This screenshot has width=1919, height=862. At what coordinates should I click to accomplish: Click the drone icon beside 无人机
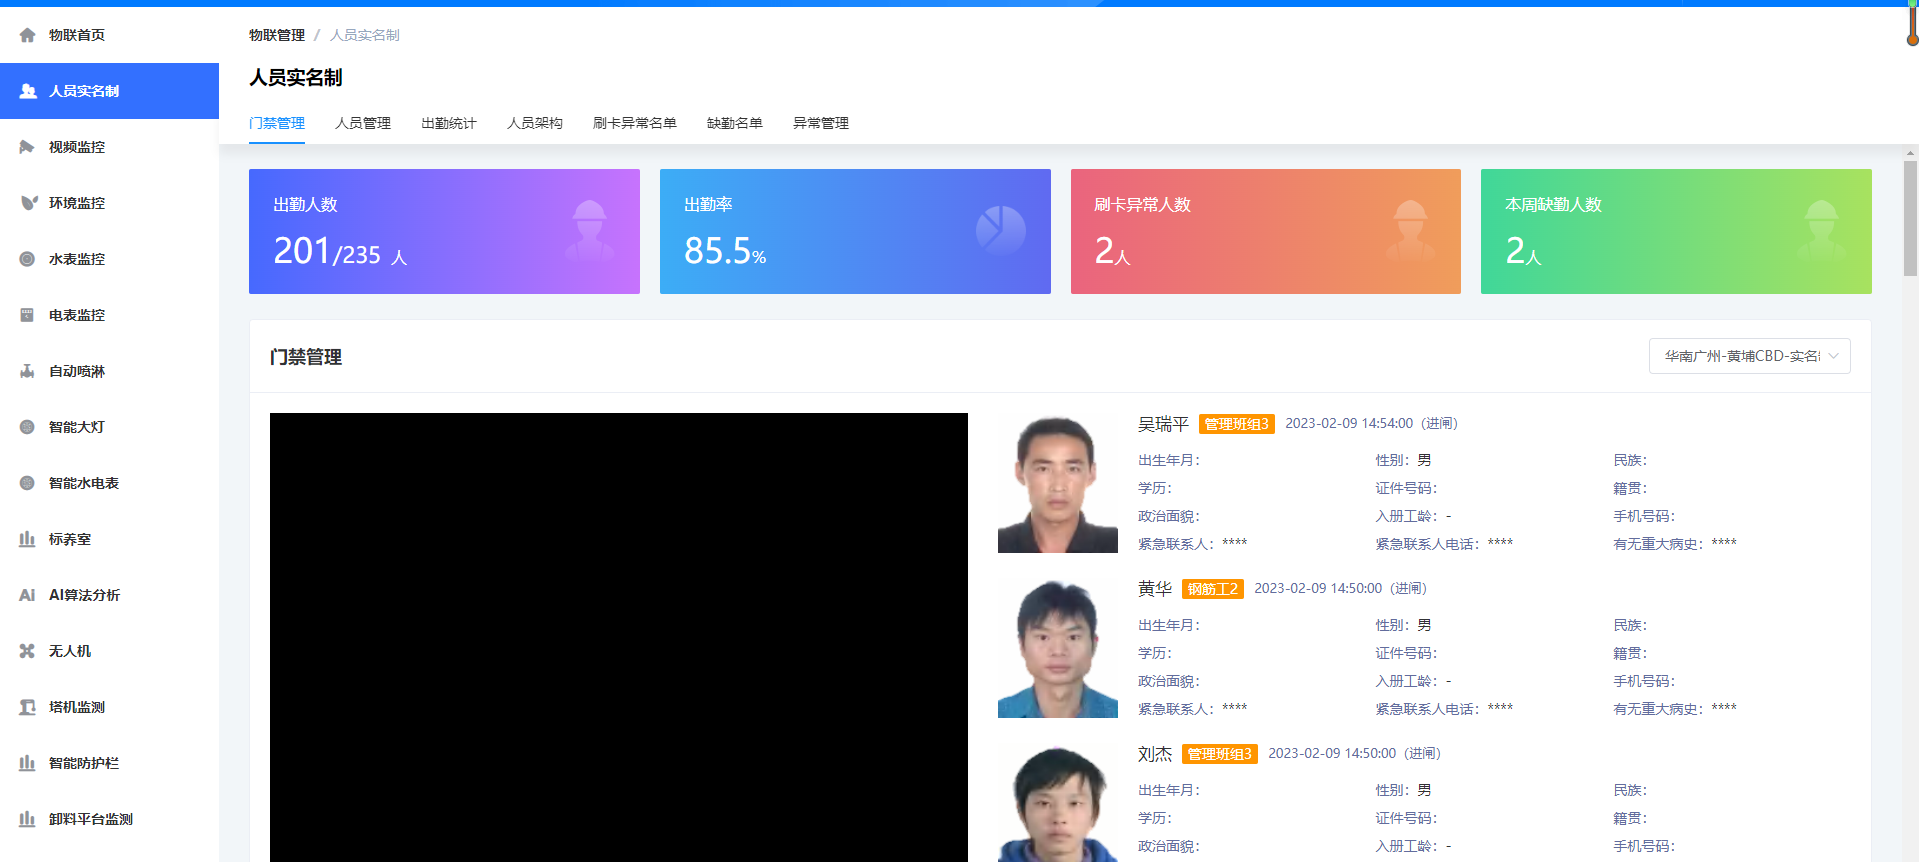[27, 651]
